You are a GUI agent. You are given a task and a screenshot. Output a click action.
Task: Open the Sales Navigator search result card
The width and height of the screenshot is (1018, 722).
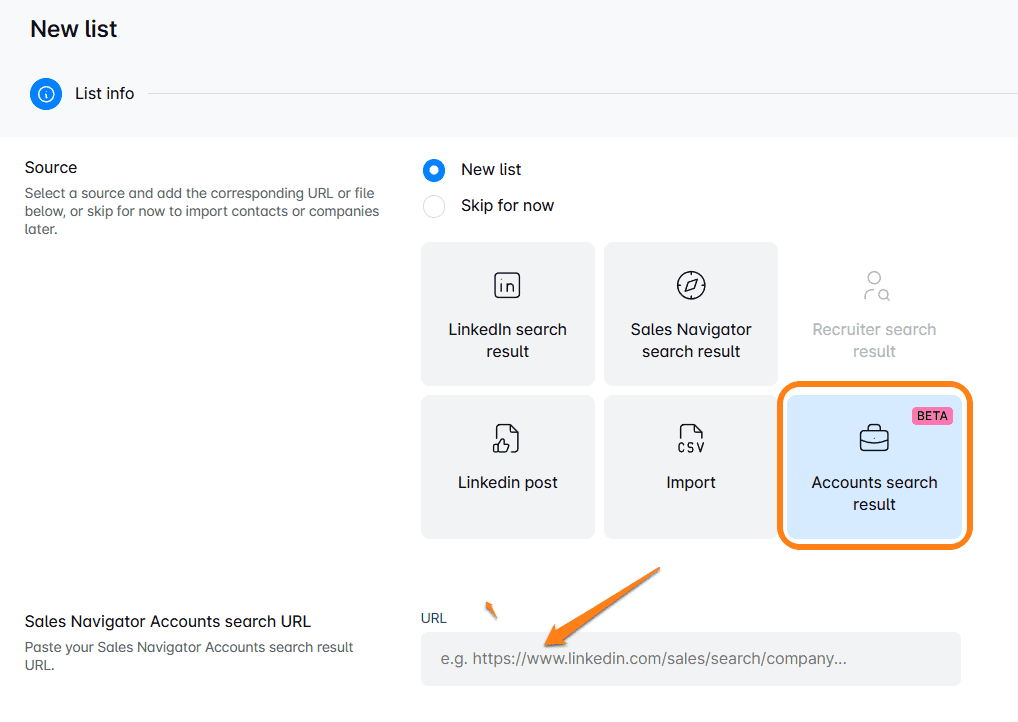pyautogui.click(x=690, y=313)
